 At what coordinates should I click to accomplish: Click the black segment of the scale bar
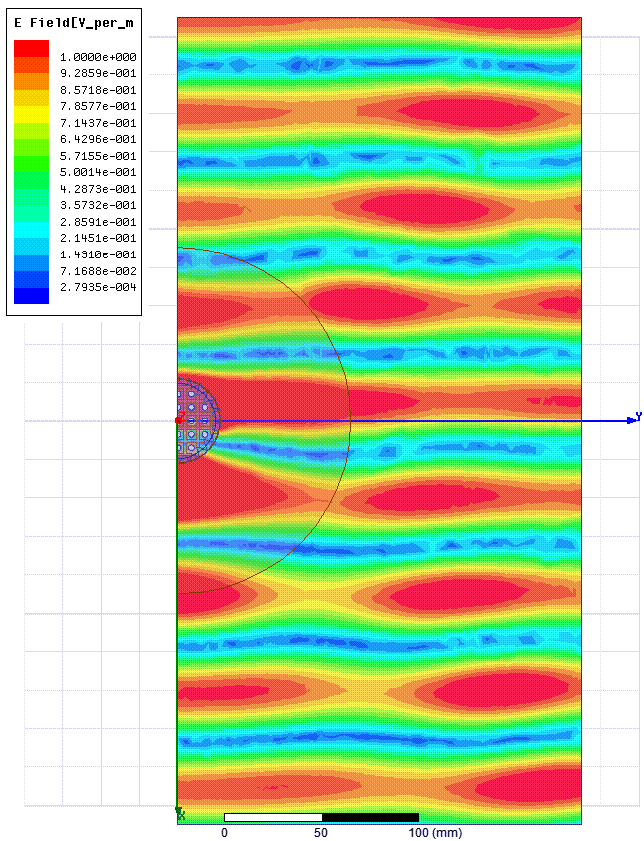(370, 817)
